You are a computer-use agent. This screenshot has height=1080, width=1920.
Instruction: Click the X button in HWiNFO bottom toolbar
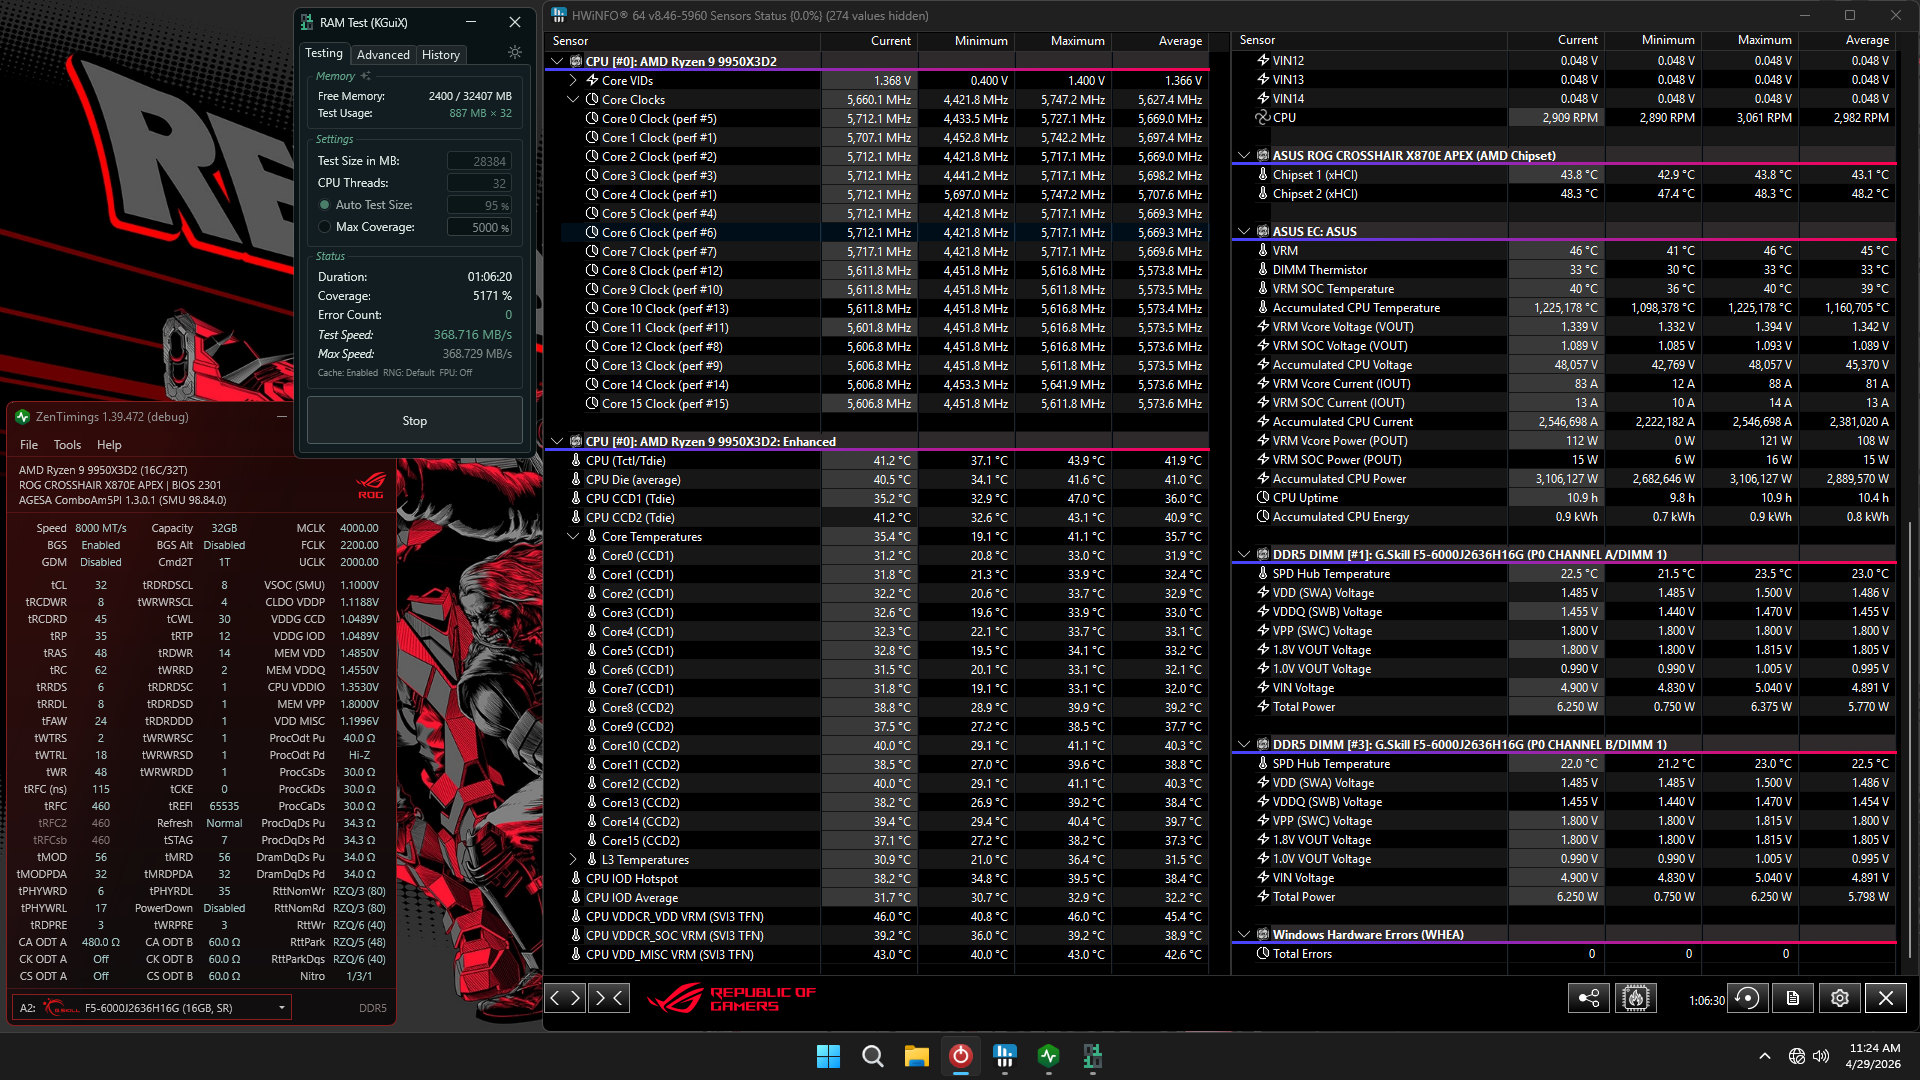point(1886,998)
